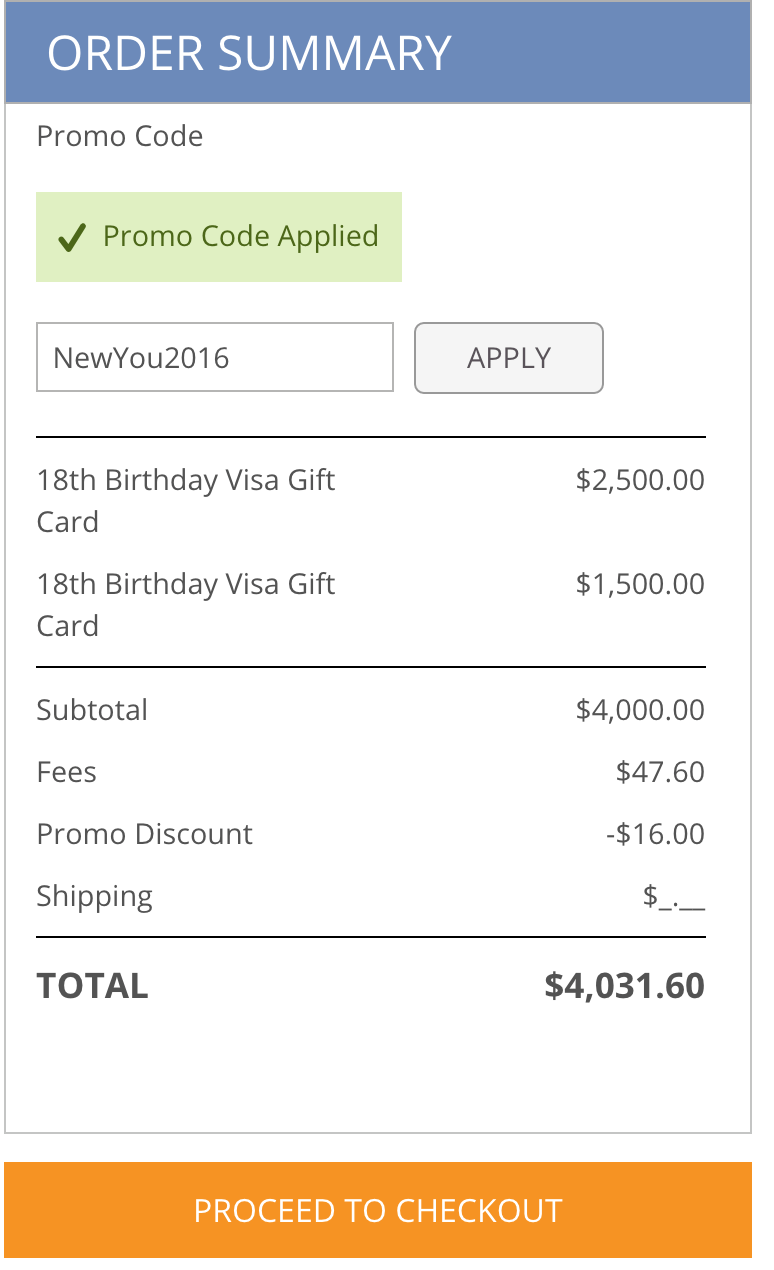
Task: Focus the promo code input field
Action: [214, 357]
